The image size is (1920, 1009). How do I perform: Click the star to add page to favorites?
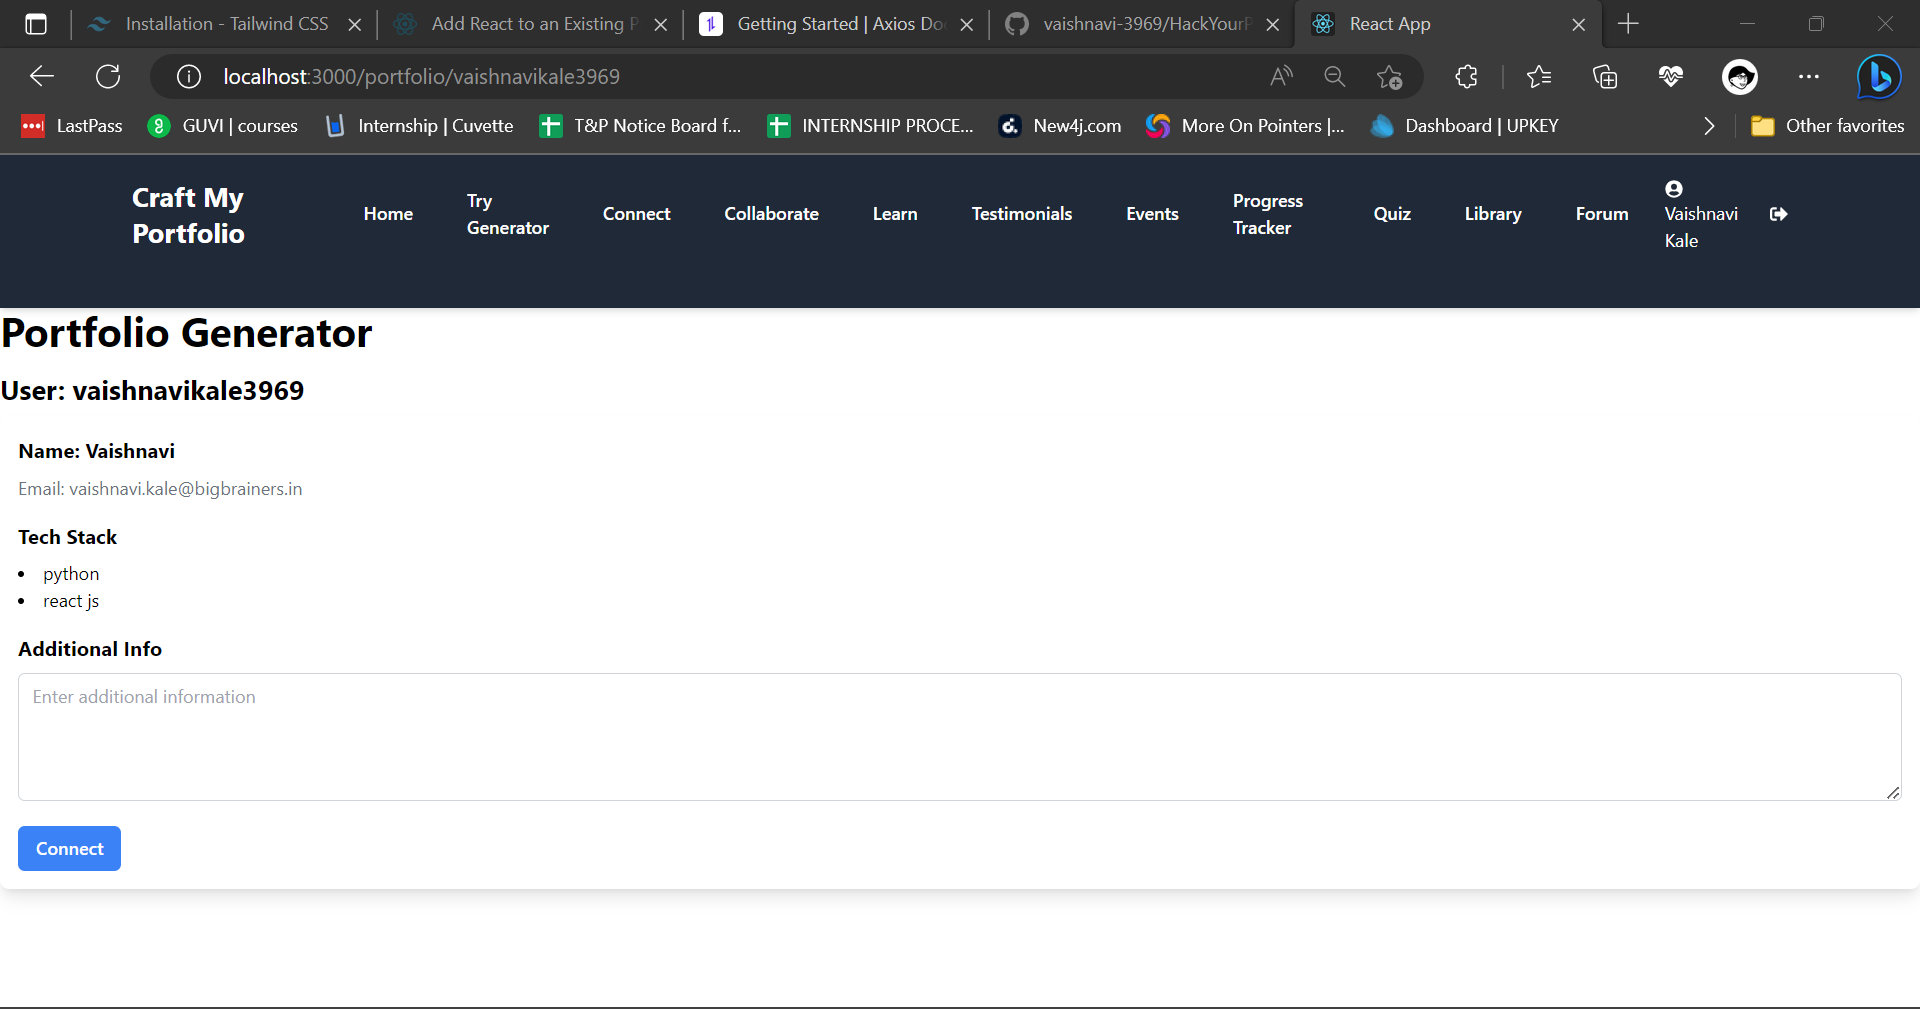tap(1390, 76)
